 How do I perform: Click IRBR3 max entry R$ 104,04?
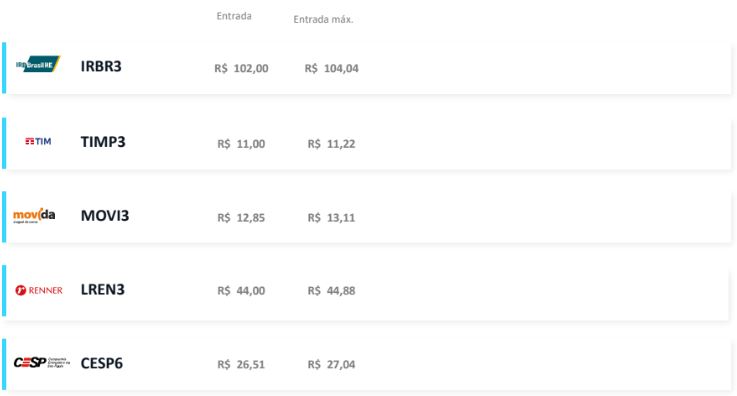point(331,68)
